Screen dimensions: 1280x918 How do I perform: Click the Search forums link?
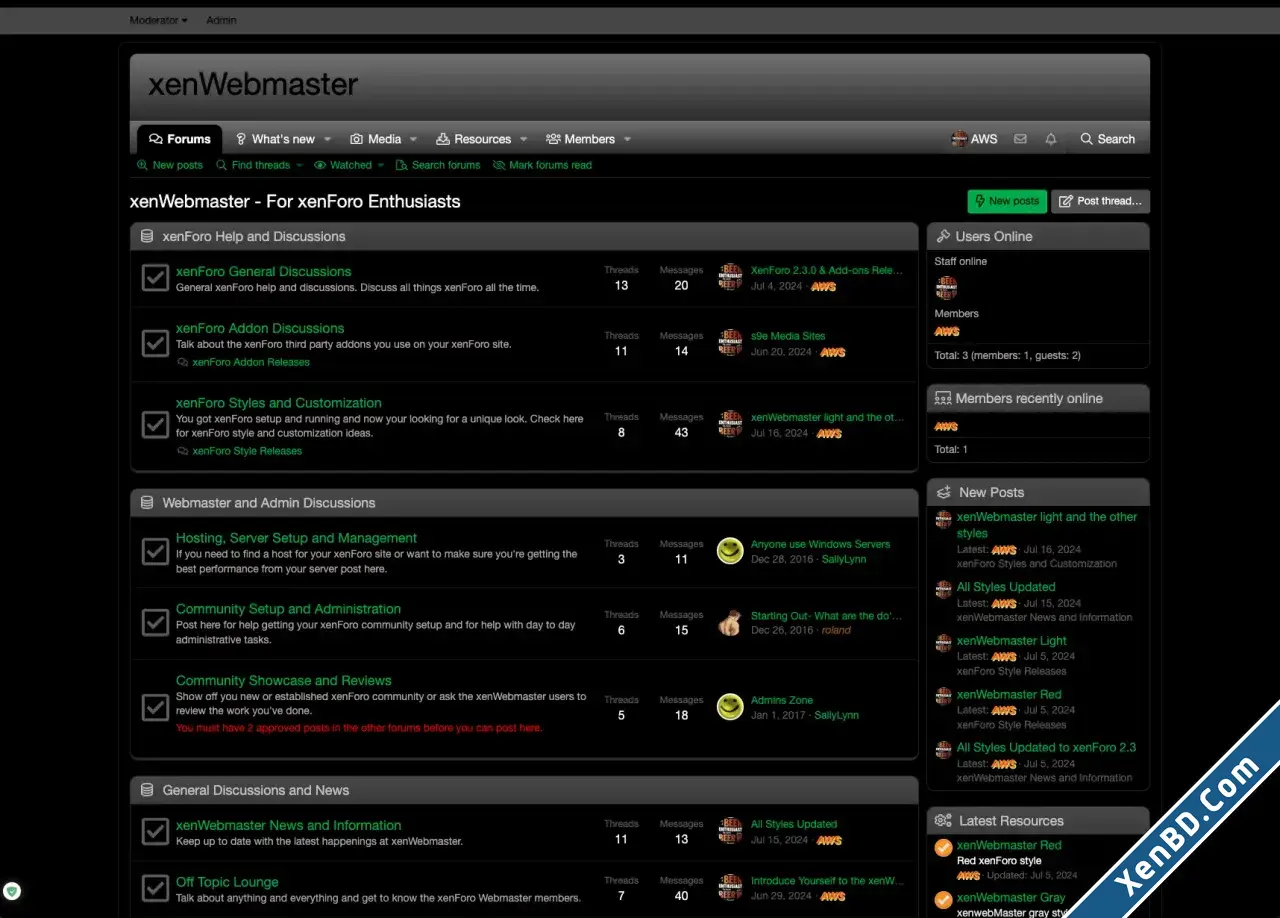[x=438, y=165]
